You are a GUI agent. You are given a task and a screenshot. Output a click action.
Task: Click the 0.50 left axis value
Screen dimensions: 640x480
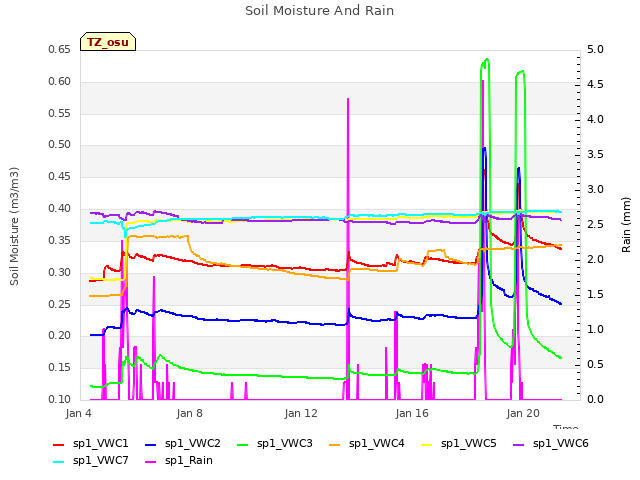point(60,144)
